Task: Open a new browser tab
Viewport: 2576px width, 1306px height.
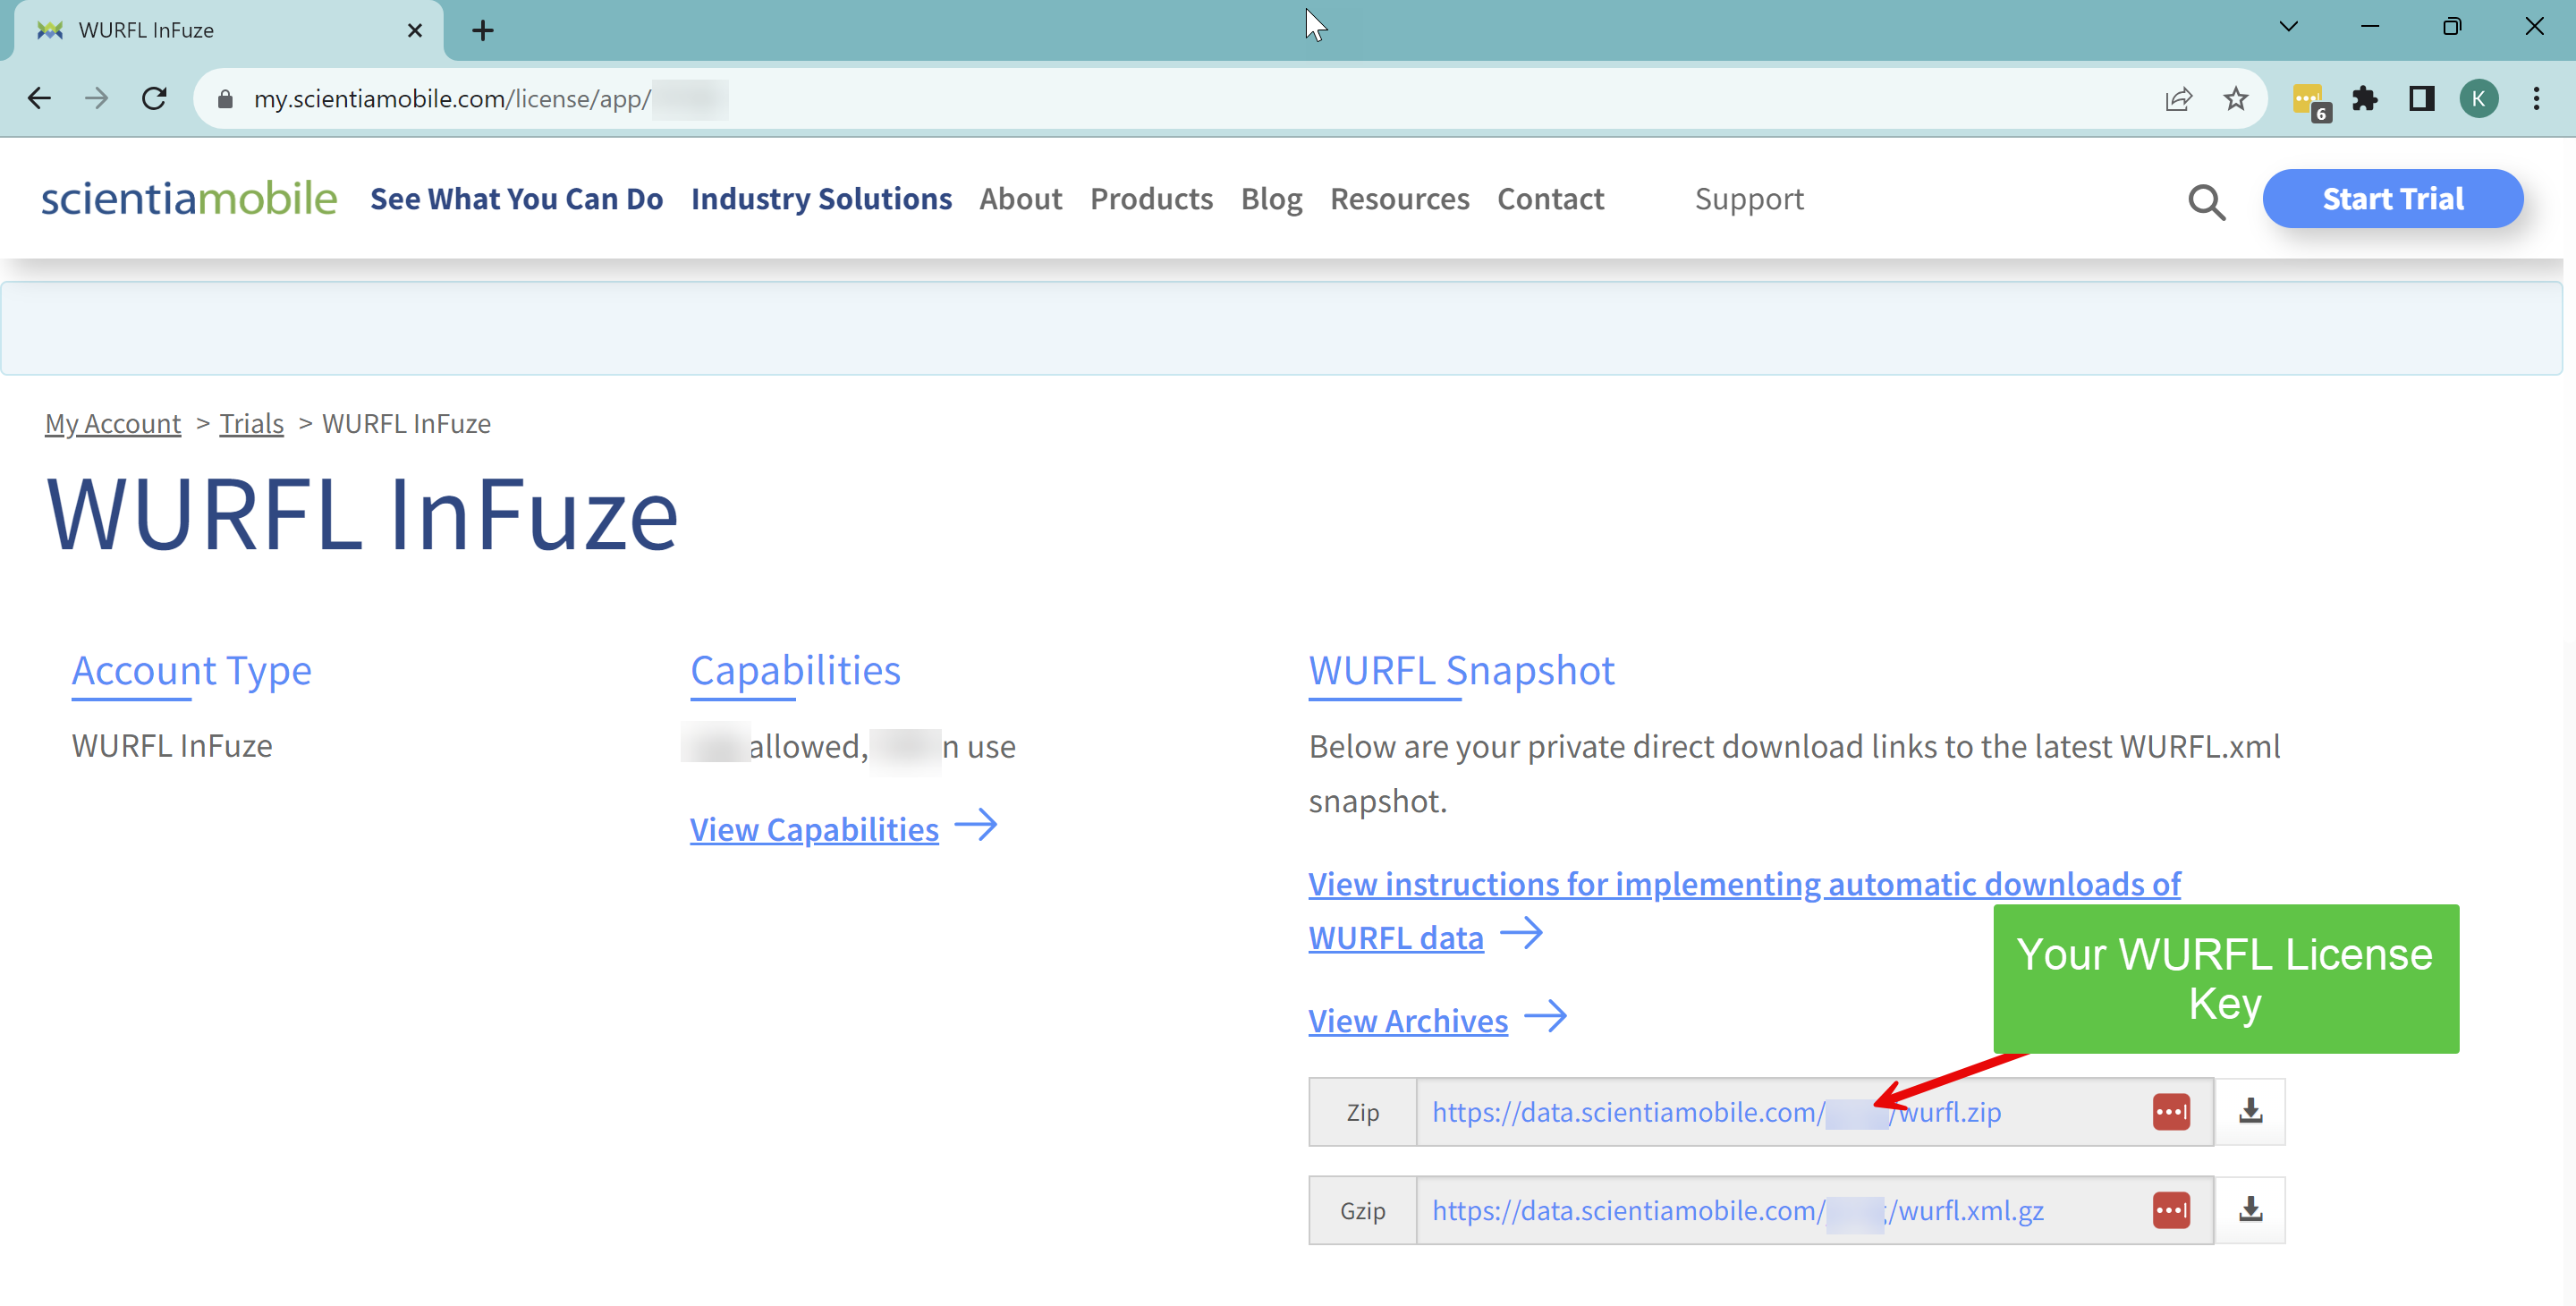Action: coord(482,31)
